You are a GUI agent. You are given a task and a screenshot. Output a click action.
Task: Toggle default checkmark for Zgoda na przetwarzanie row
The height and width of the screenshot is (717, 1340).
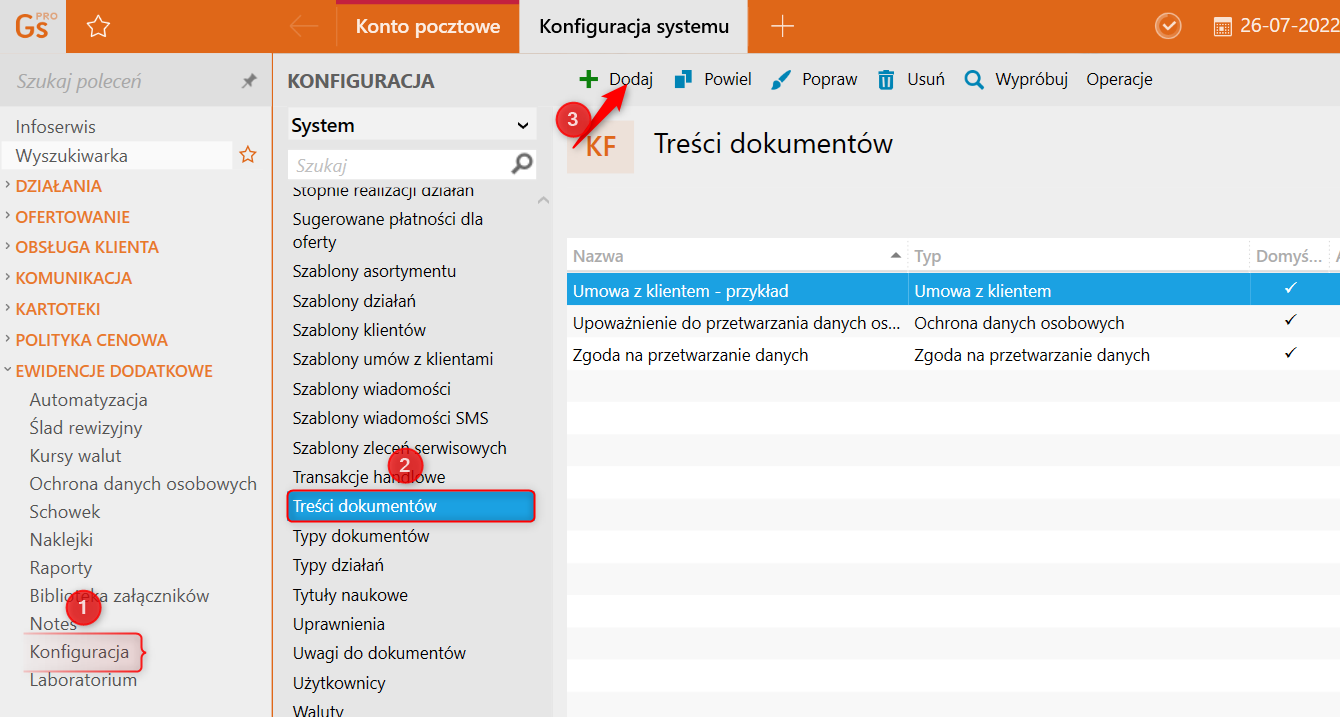[1290, 352]
